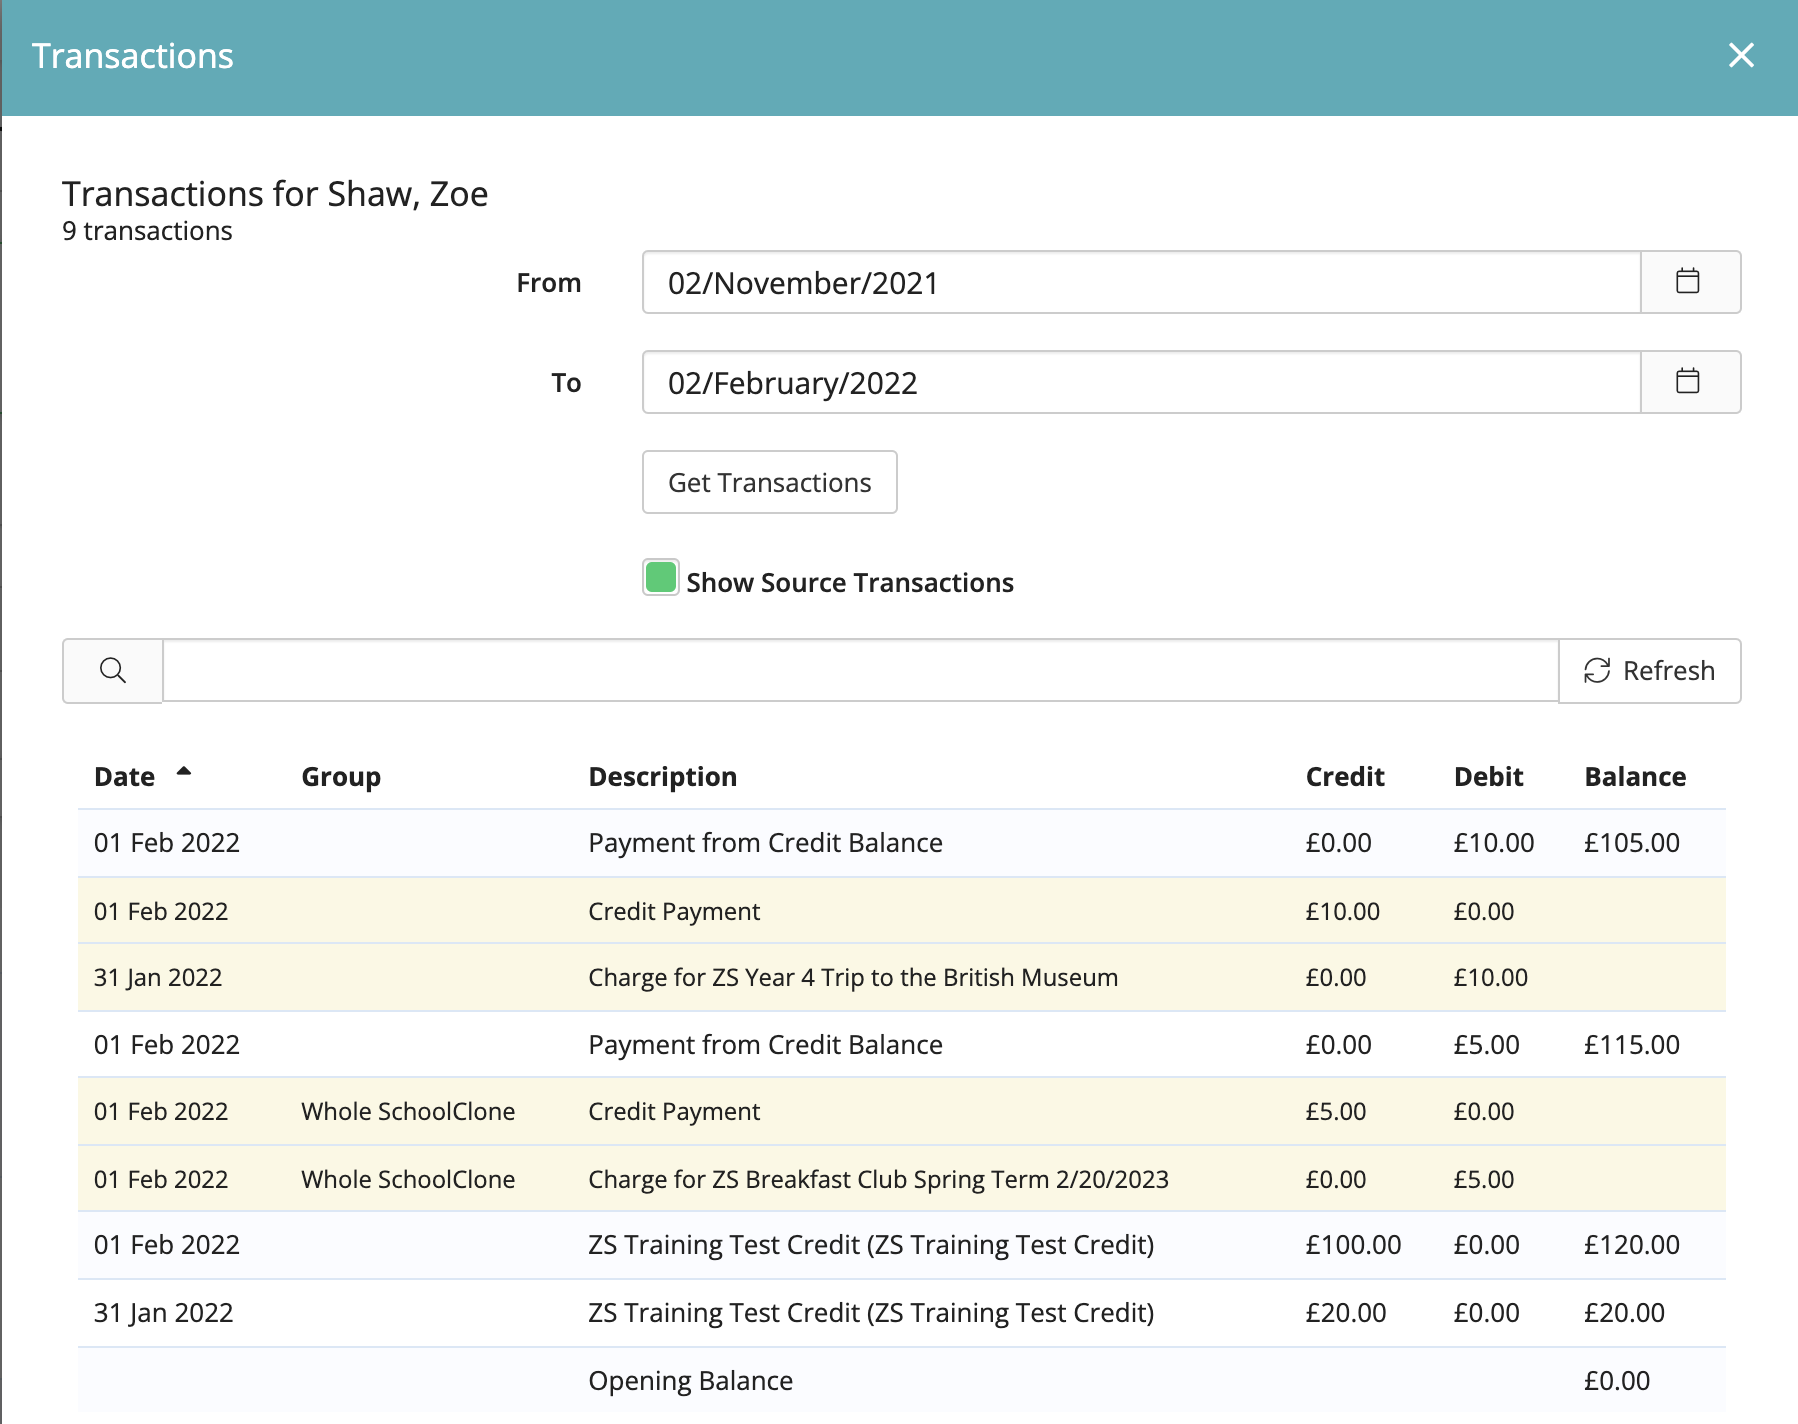
Task: Open the To date calendar picker
Action: click(1690, 382)
